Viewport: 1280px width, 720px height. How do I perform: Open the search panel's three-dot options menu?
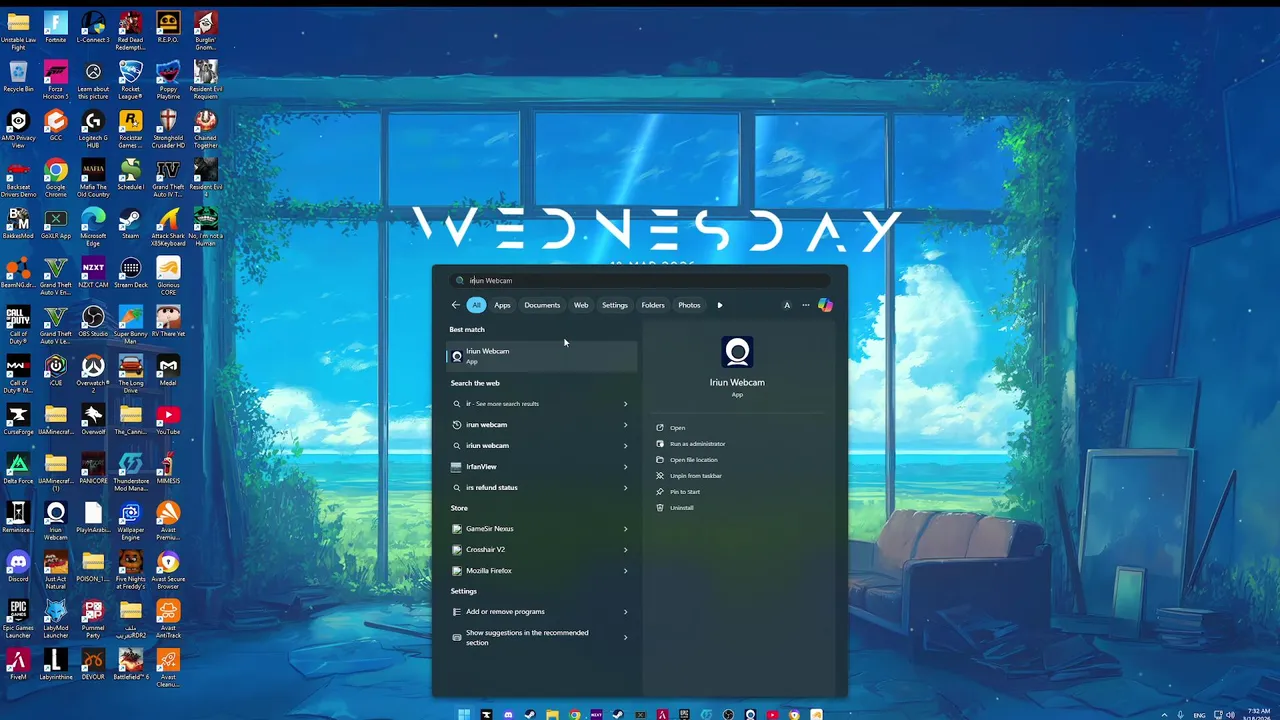pyautogui.click(x=805, y=305)
